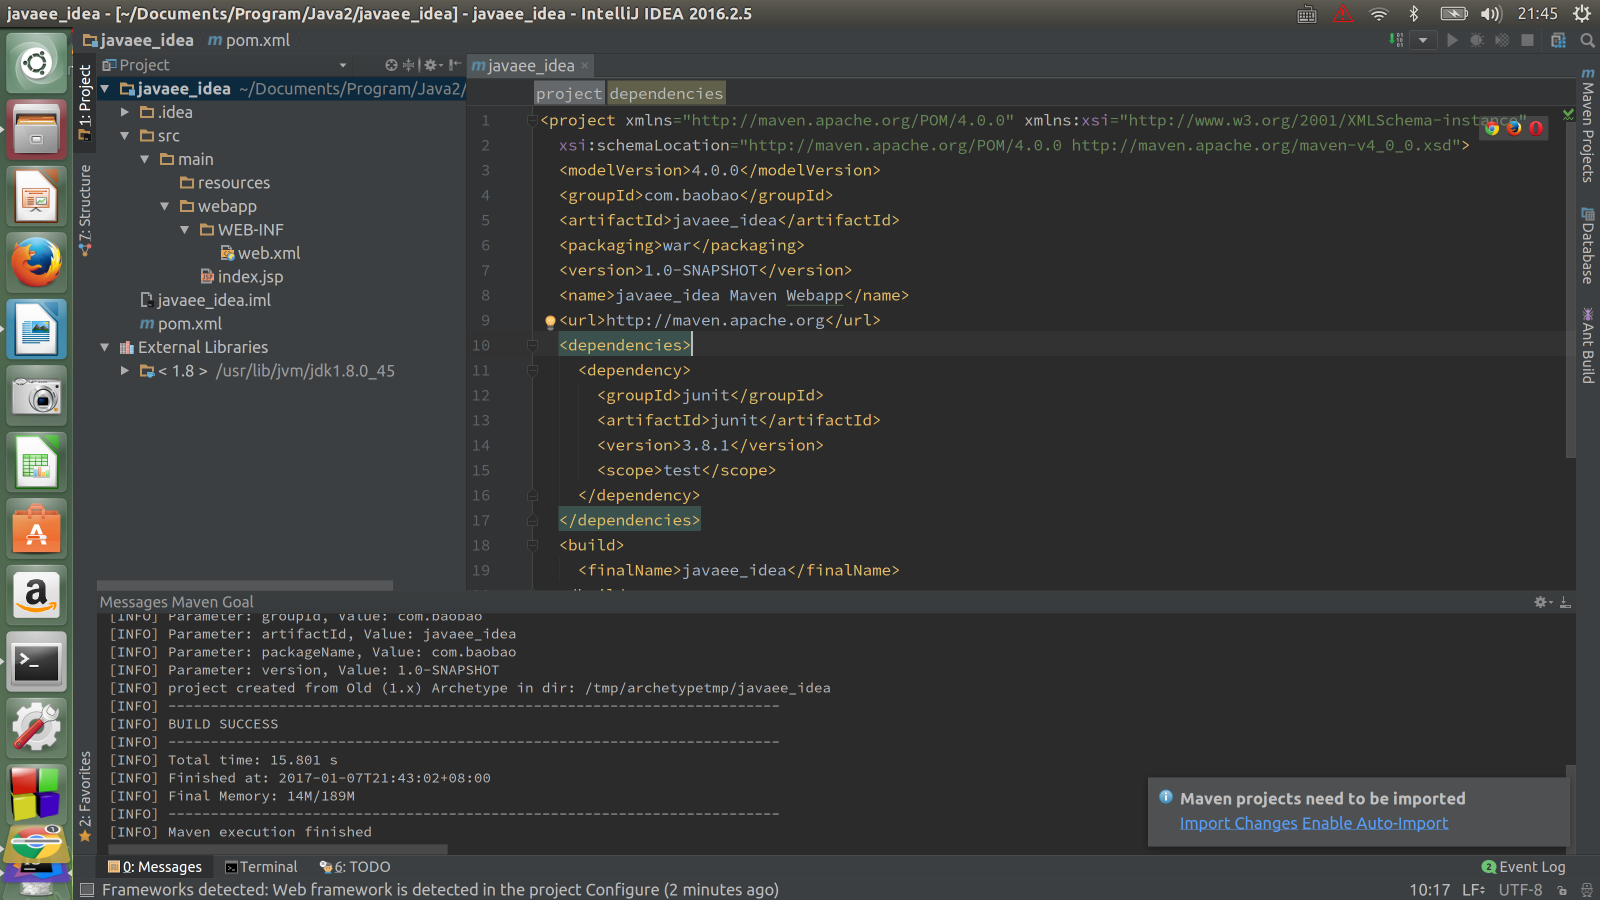Open in Firefox browser icon in editor
Viewport: 1600px width, 900px height.
click(x=1514, y=127)
